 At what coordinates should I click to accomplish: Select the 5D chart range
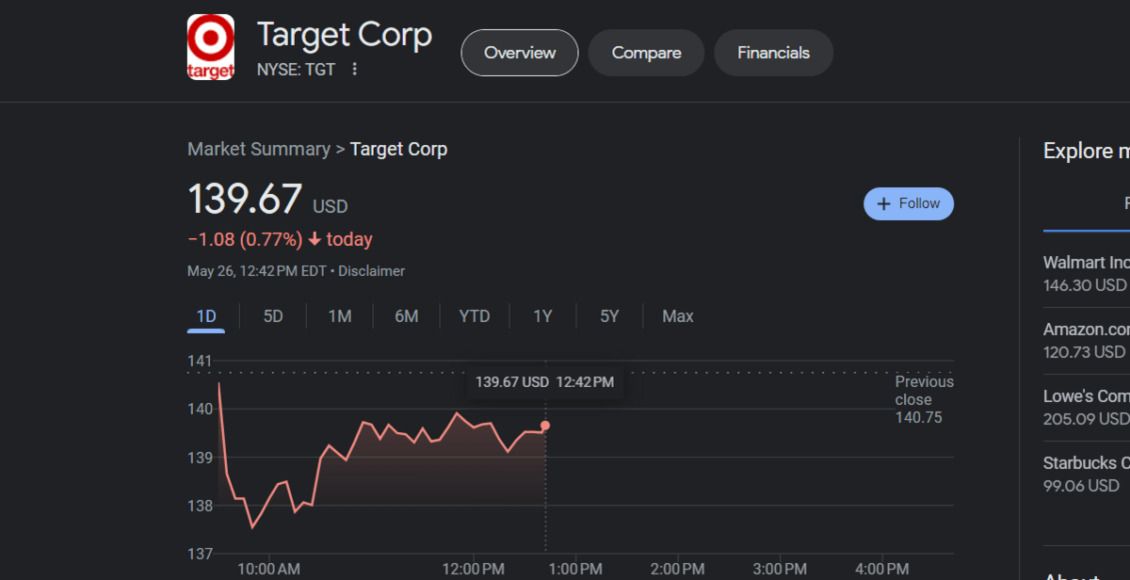click(273, 316)
